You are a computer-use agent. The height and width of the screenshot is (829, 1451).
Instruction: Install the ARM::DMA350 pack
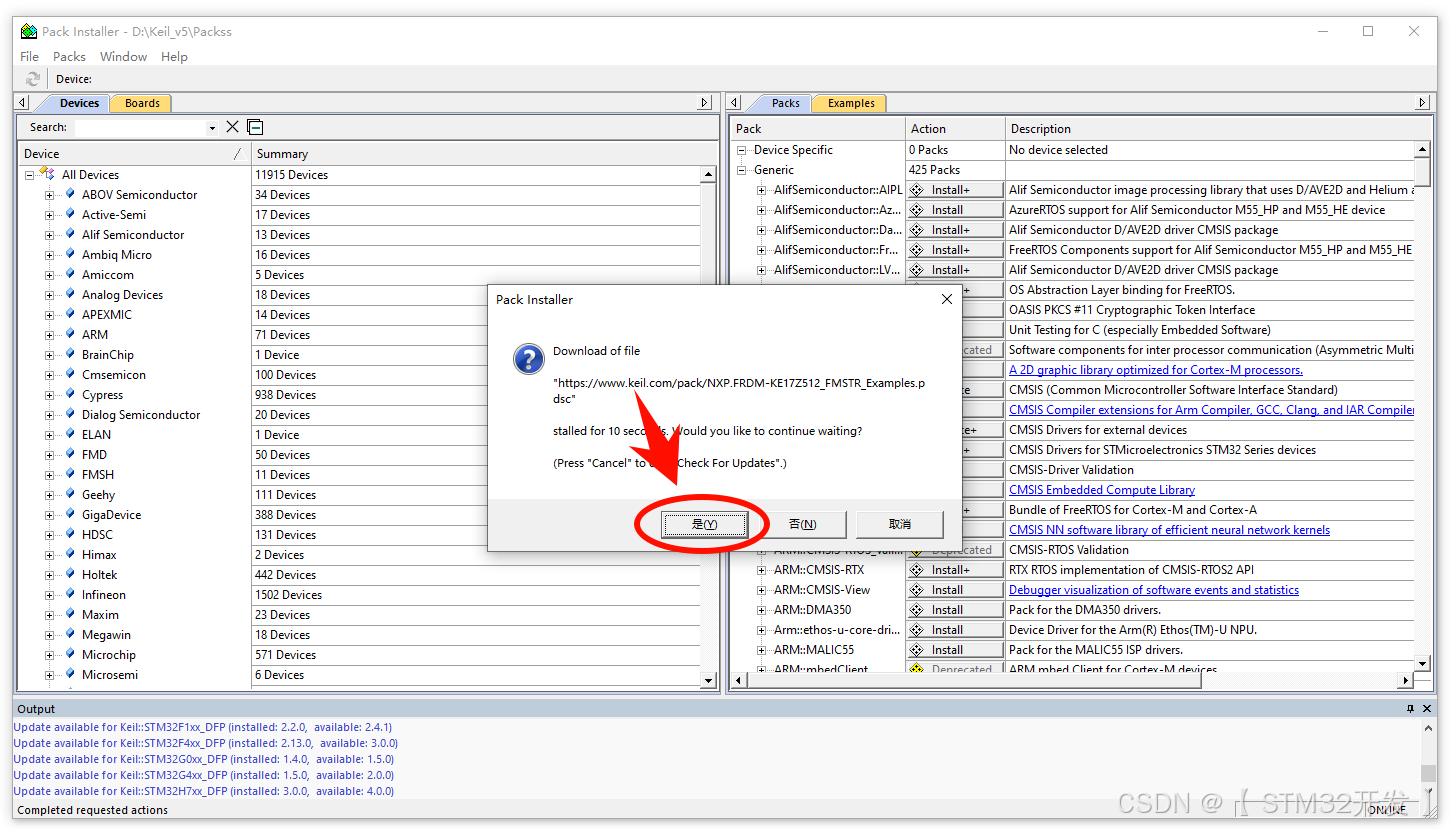(955, 610)
